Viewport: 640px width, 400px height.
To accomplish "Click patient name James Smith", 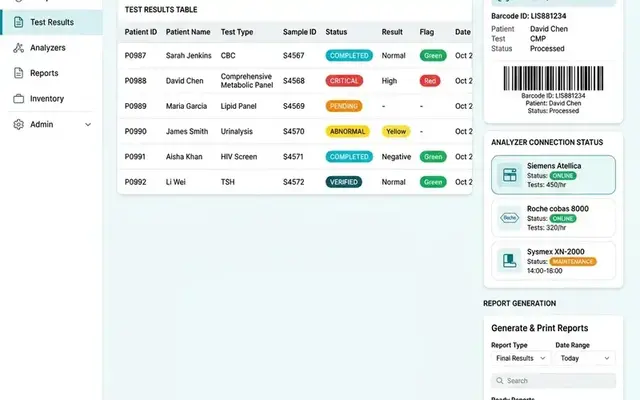I will click(x=187, y=131).
